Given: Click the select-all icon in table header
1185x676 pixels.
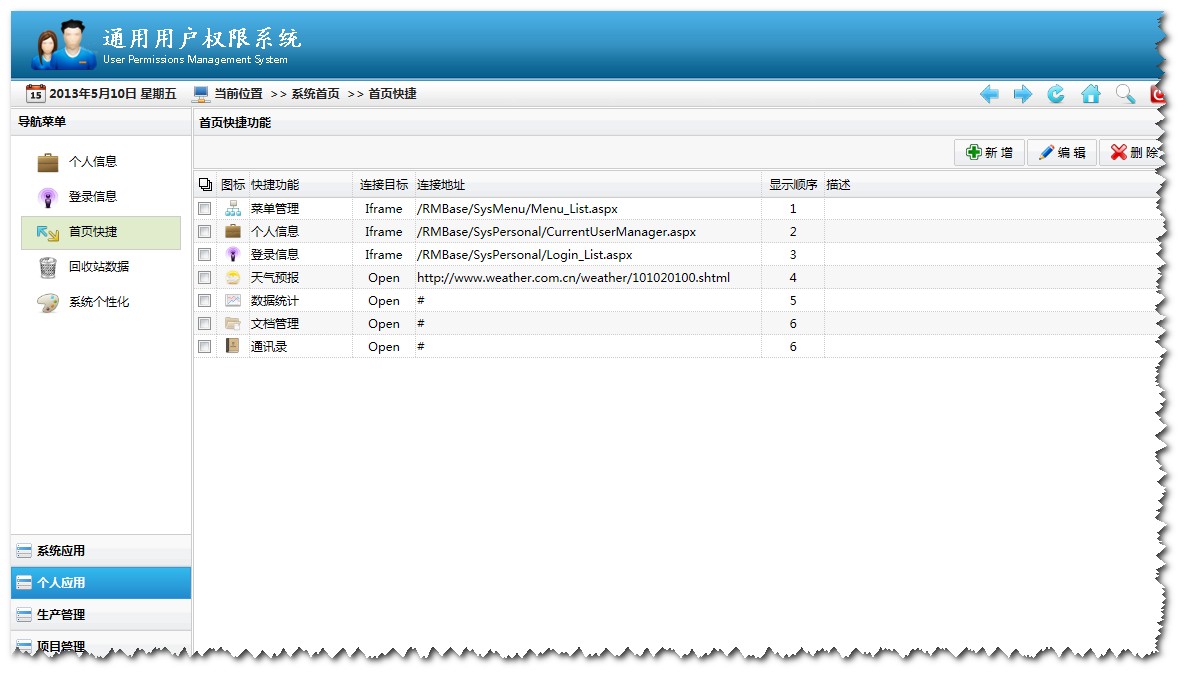Looking at the screenshot, I should tap(205, 184).
